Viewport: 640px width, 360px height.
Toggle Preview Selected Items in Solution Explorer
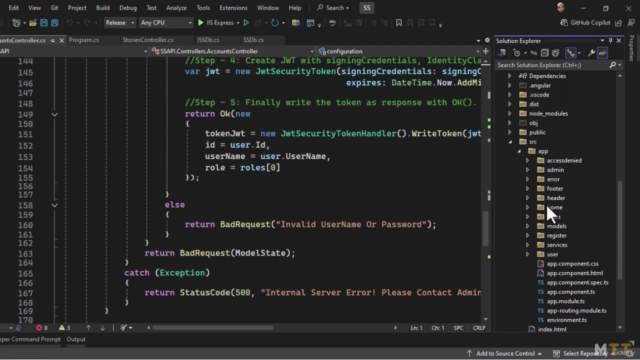[x=602, y=53]
